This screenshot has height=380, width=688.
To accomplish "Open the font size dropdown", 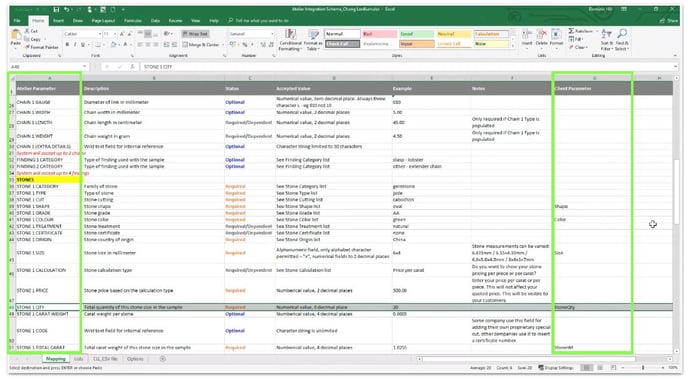I will (x=115, y=34).
